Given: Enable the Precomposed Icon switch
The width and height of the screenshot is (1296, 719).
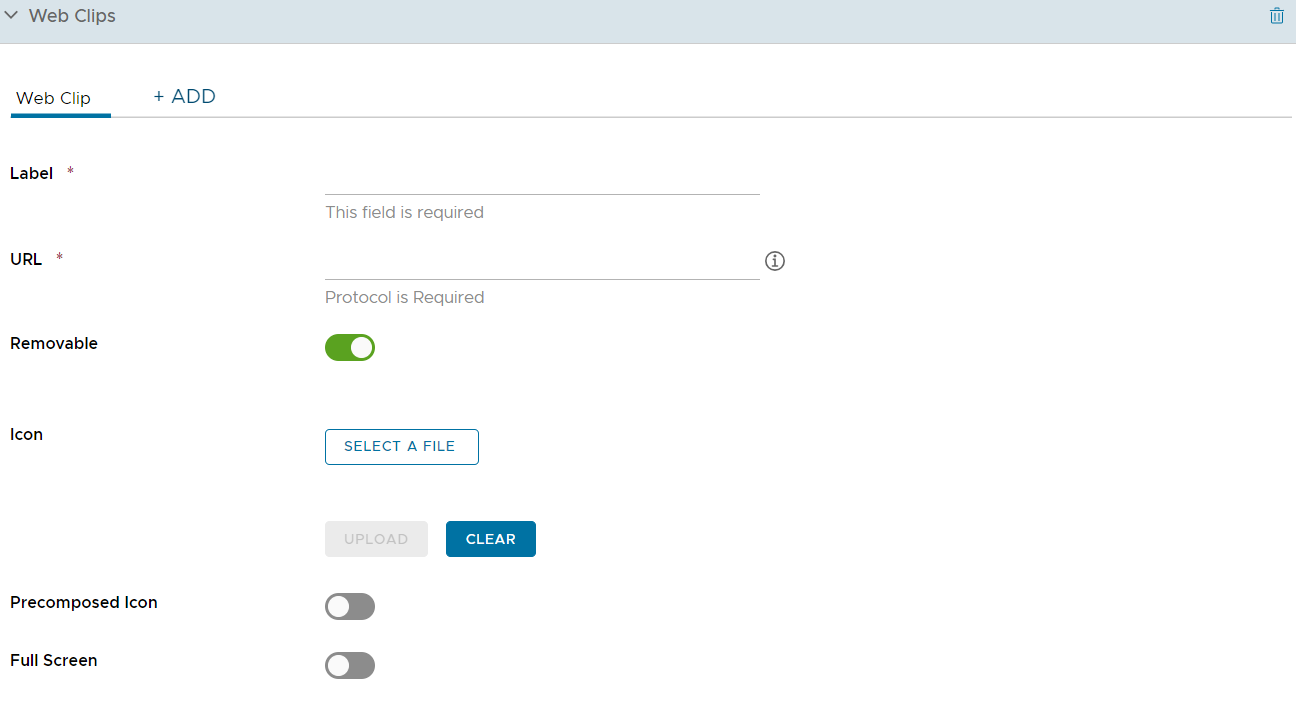Looking at the screenshot, I should 350,607.
